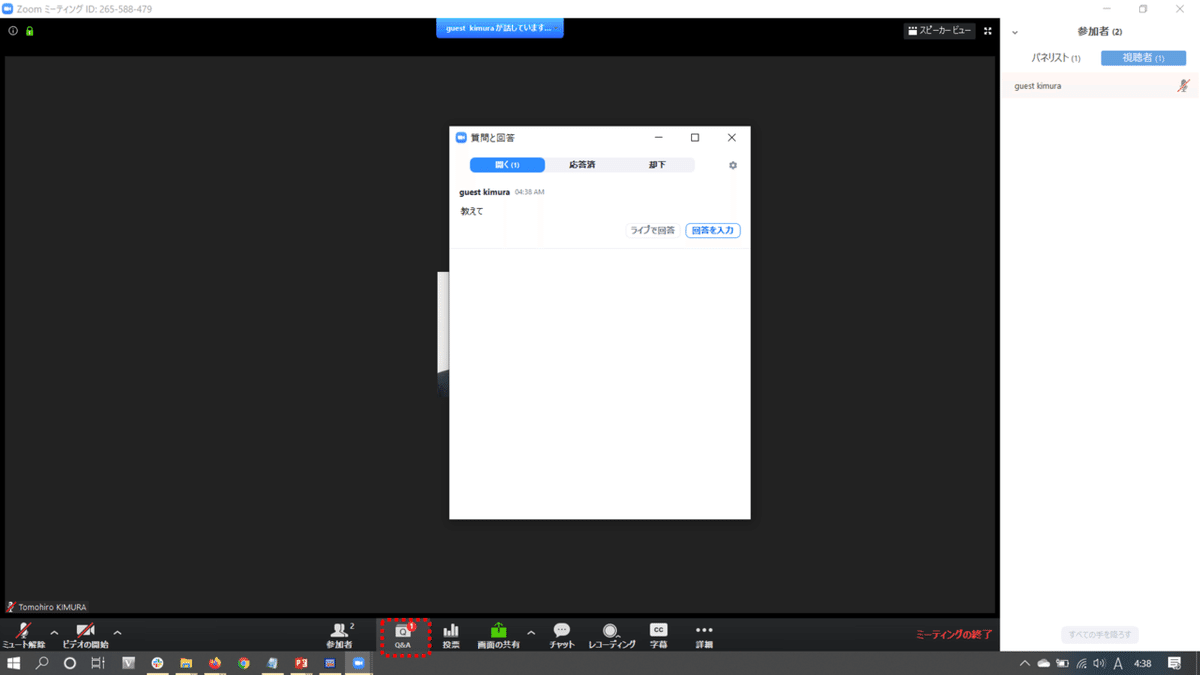1200x675 pixels.
Task: Start video with ビデオの開始 button
Action: (85, 635)
